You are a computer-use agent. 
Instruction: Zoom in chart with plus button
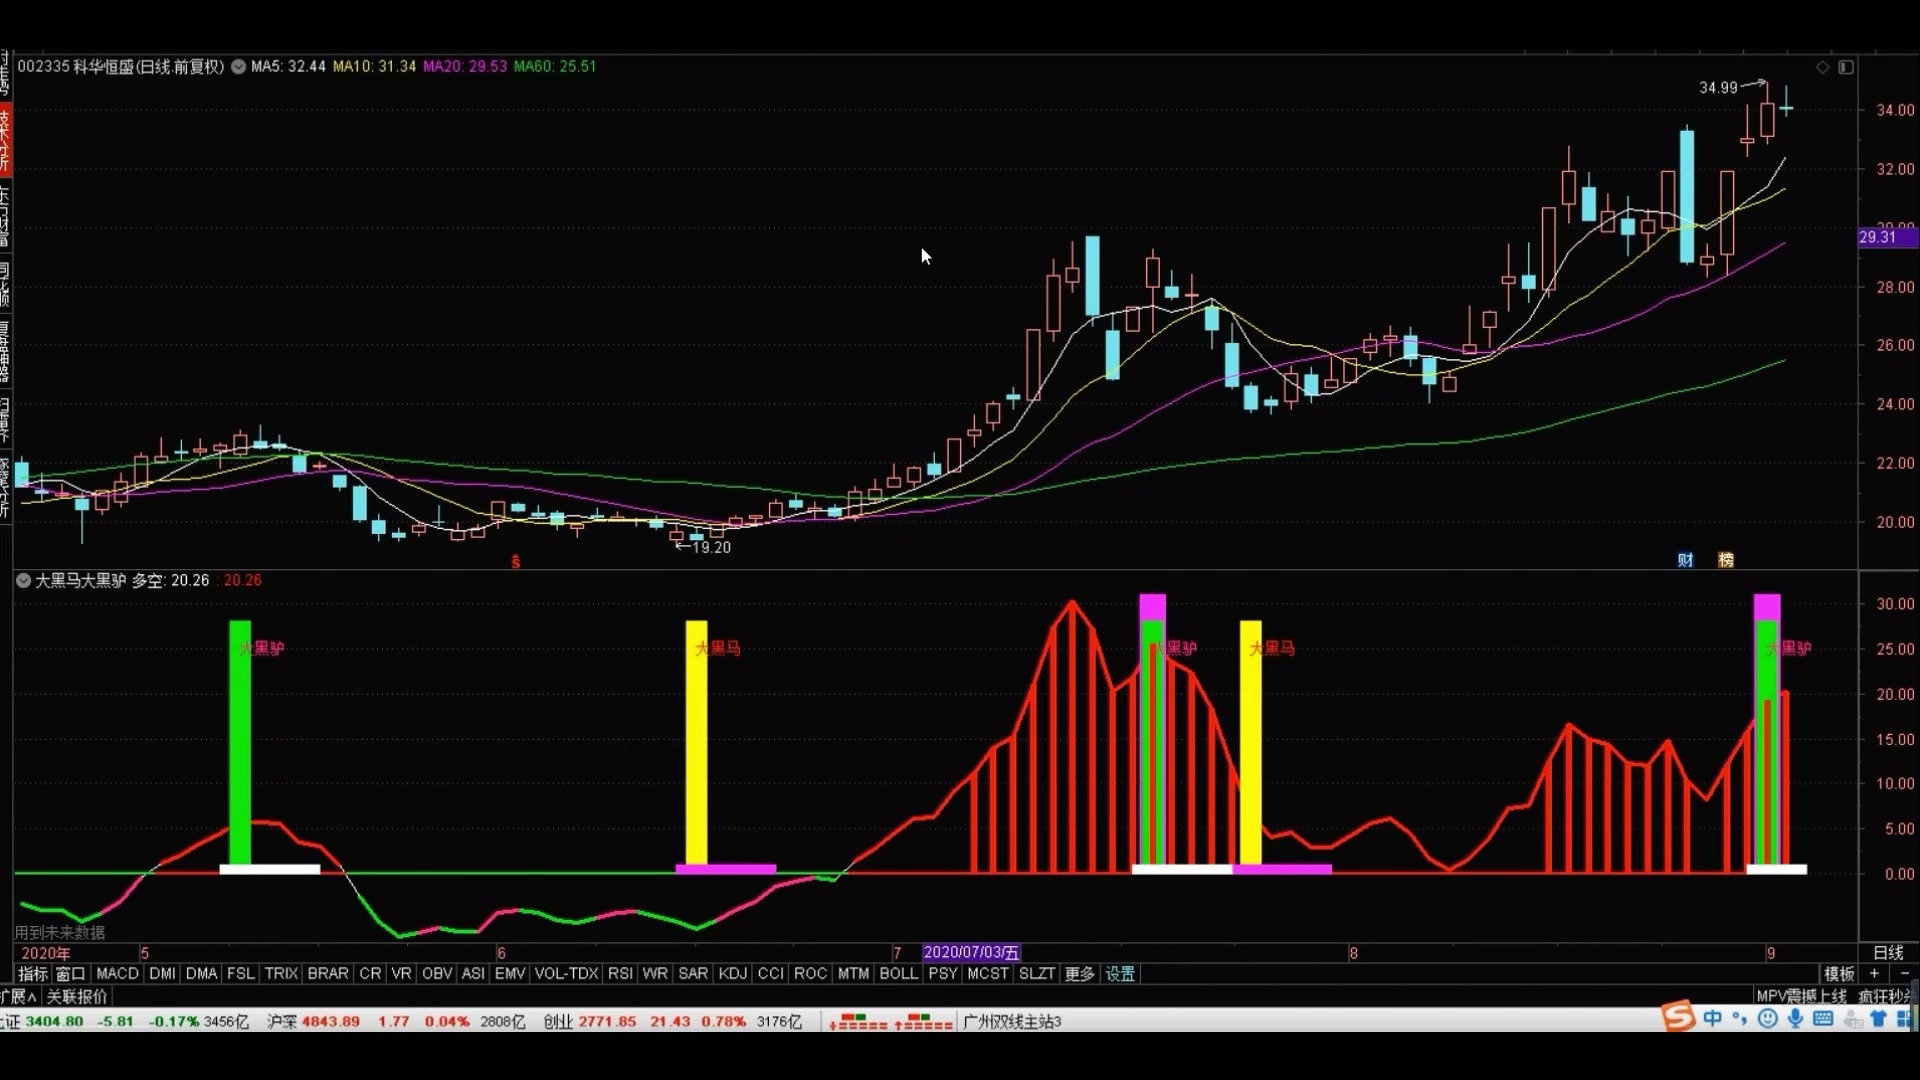click(x=1874, y=973)
